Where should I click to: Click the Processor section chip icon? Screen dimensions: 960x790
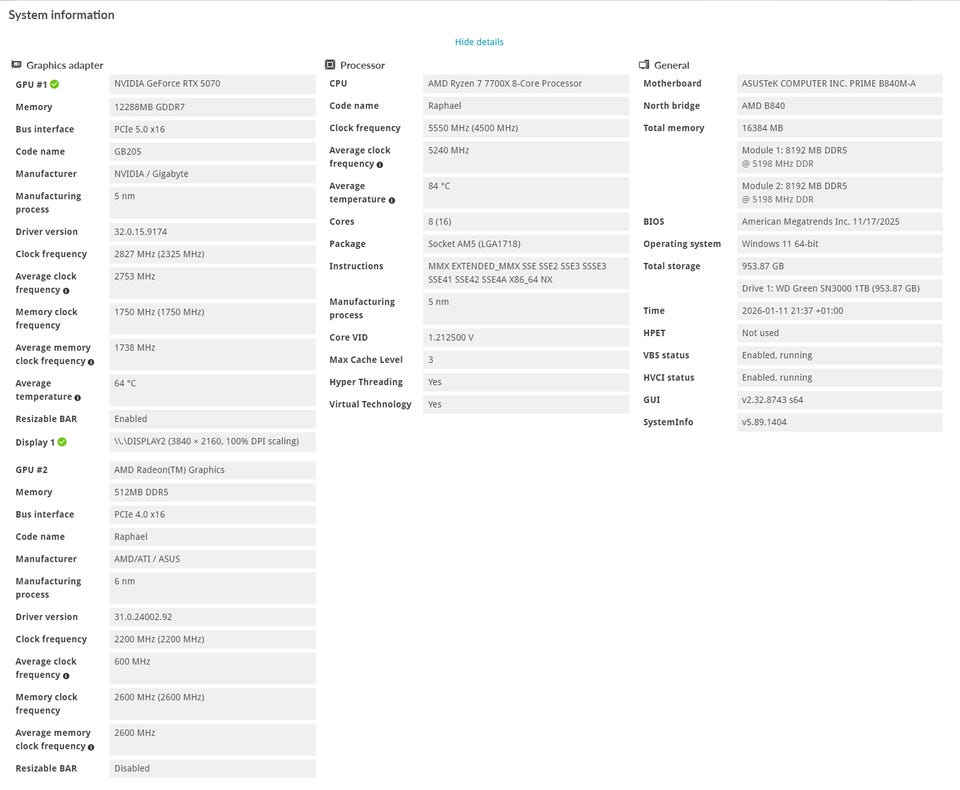tap(330, 64)
